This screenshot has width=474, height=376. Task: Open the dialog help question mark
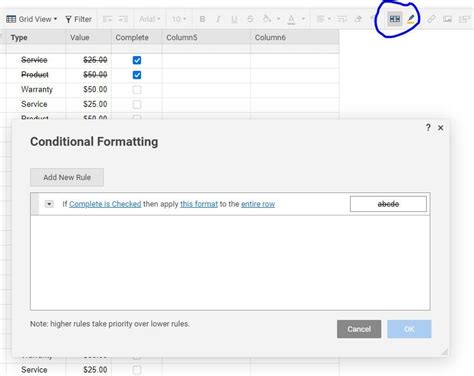pos(428,127)
